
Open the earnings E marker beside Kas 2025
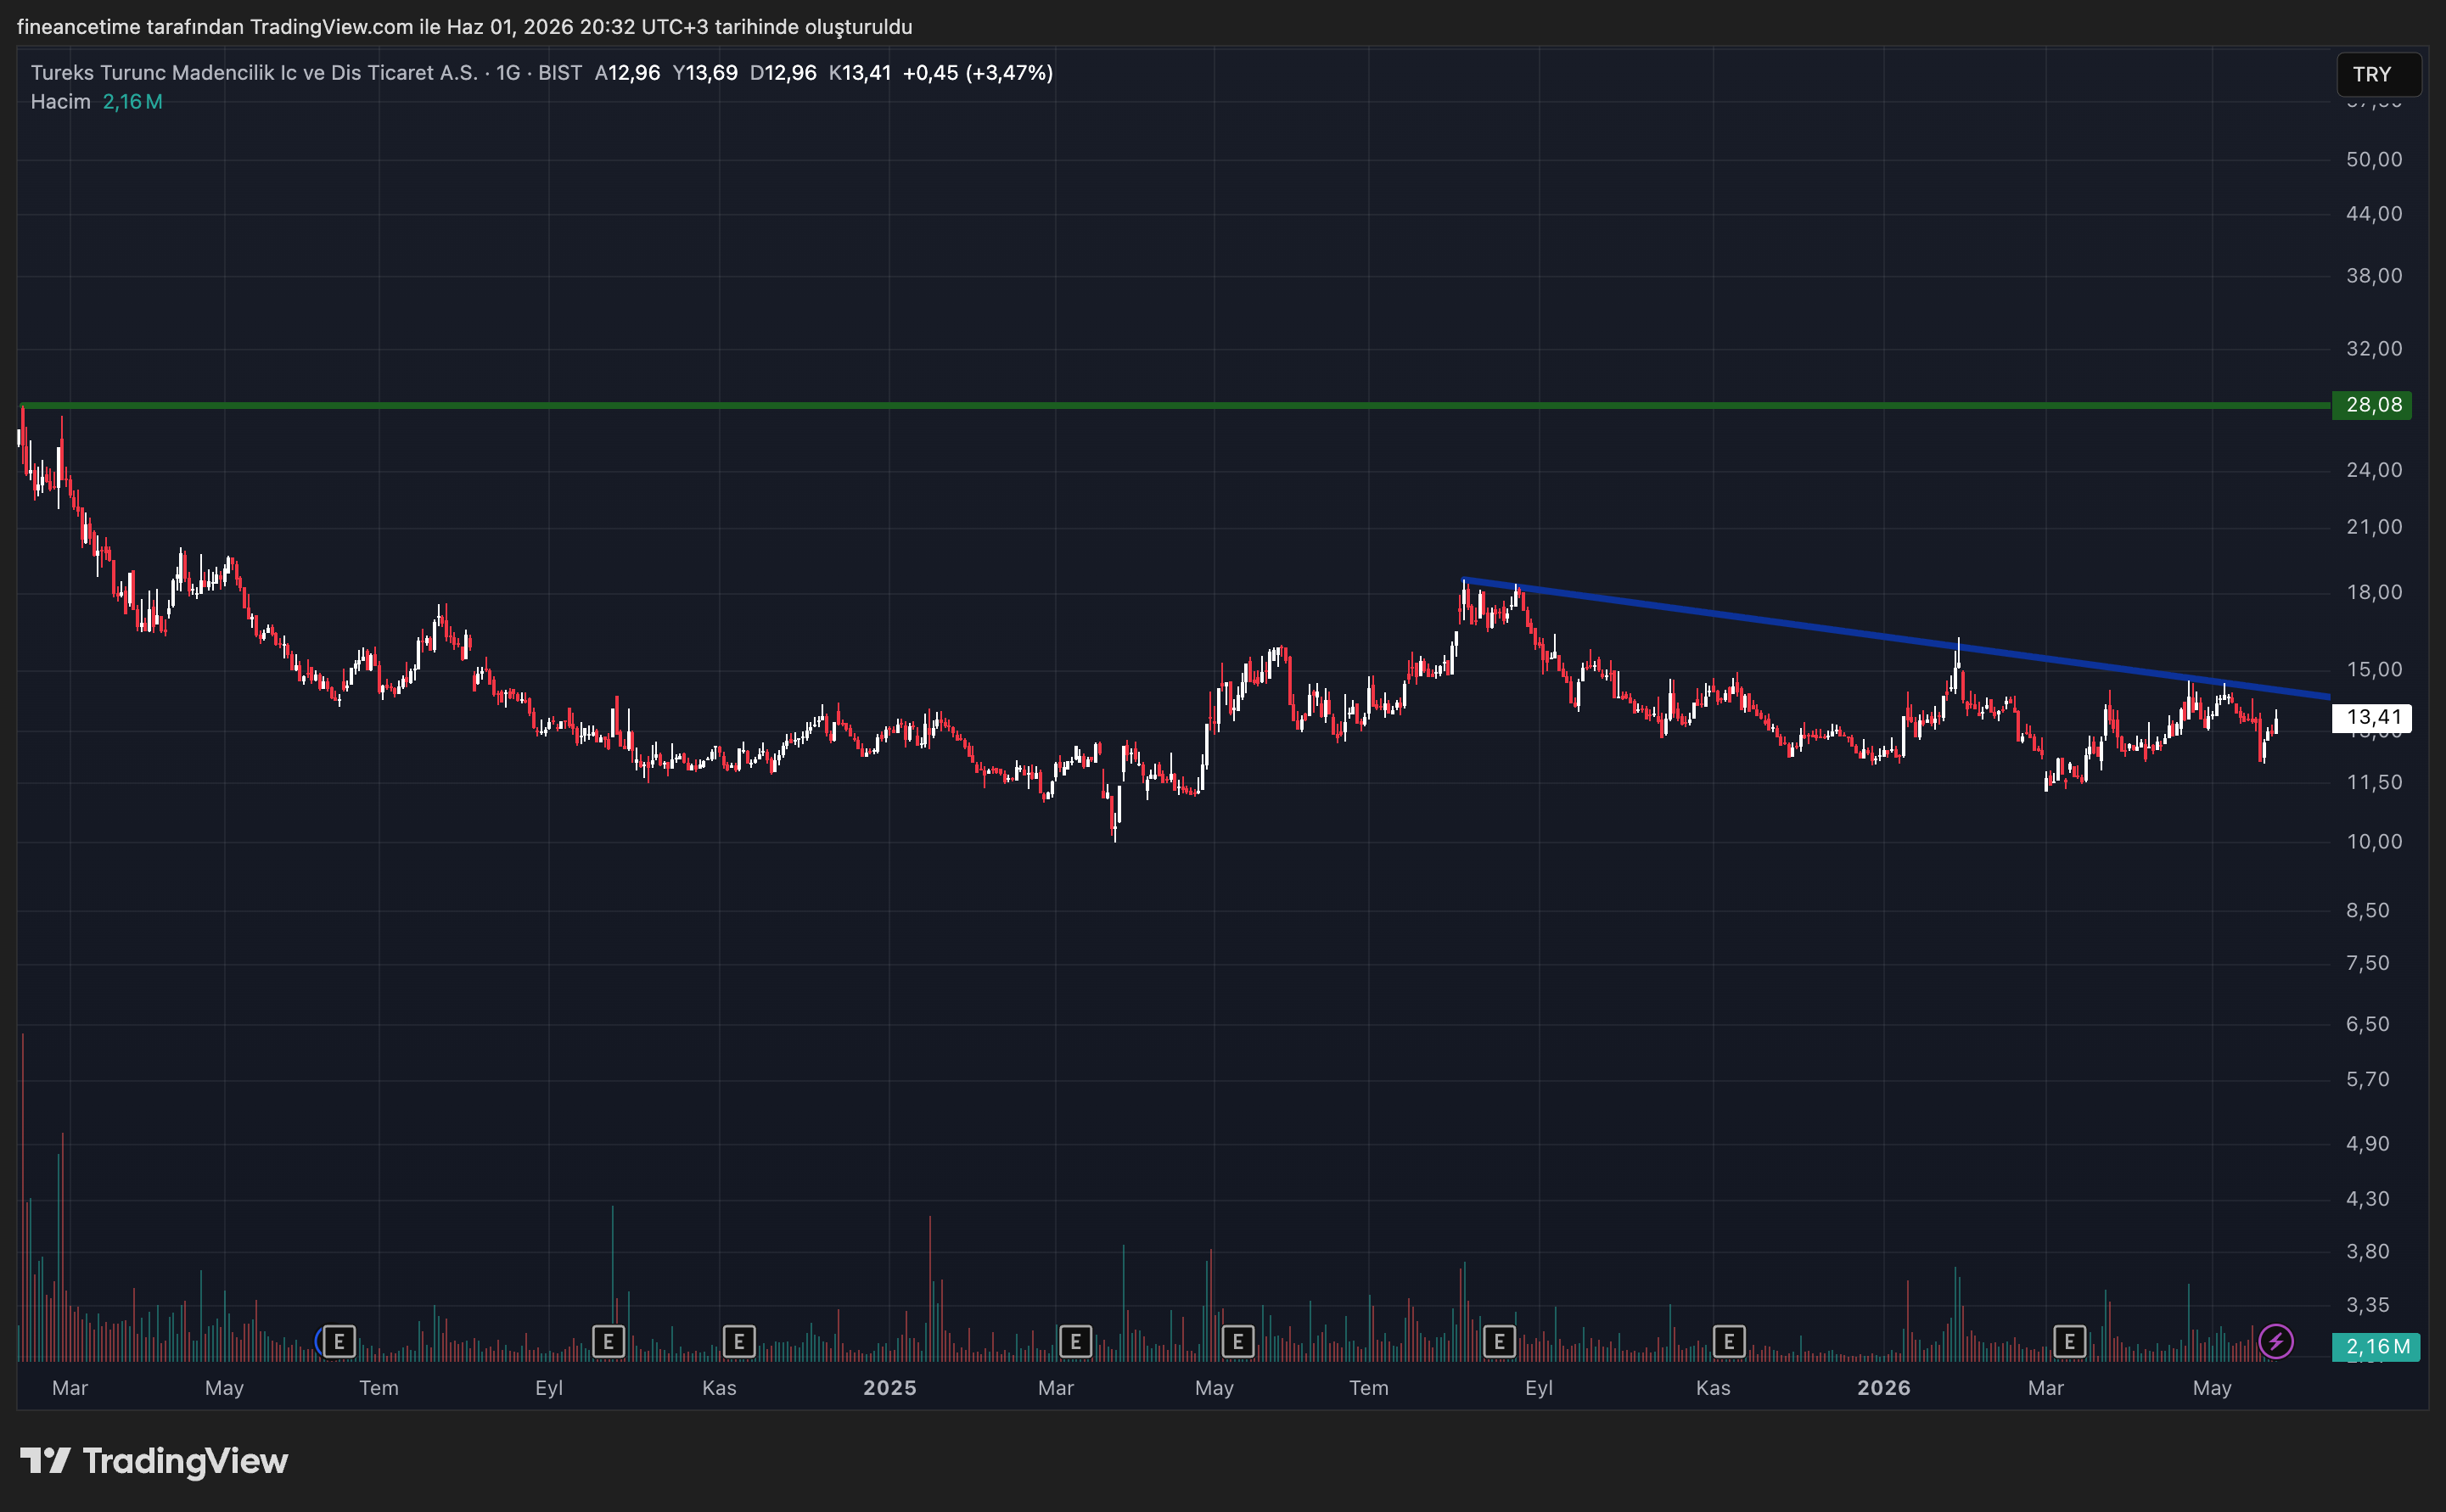1729,1341
